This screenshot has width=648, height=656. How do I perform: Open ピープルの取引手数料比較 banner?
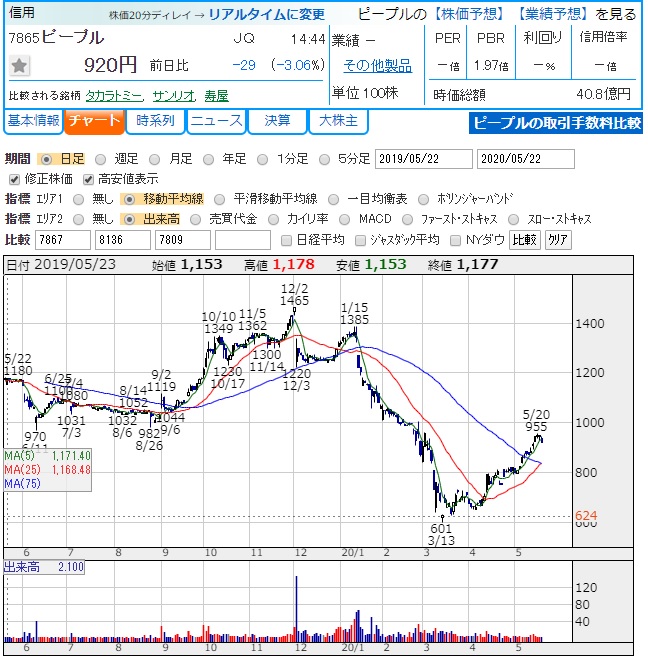point(556,123)
